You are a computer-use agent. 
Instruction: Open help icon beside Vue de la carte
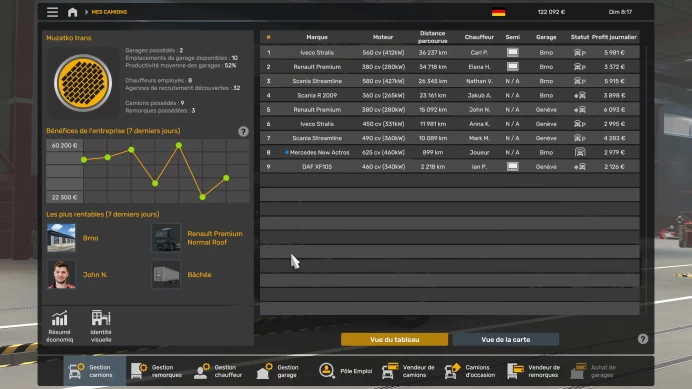[x=643, y=339]
